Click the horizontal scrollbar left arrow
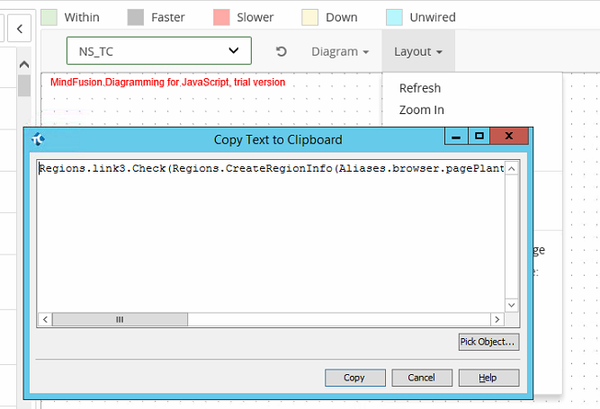Viewport: 600px width, 409px height. pyautogui.click(x=45, y=319)
